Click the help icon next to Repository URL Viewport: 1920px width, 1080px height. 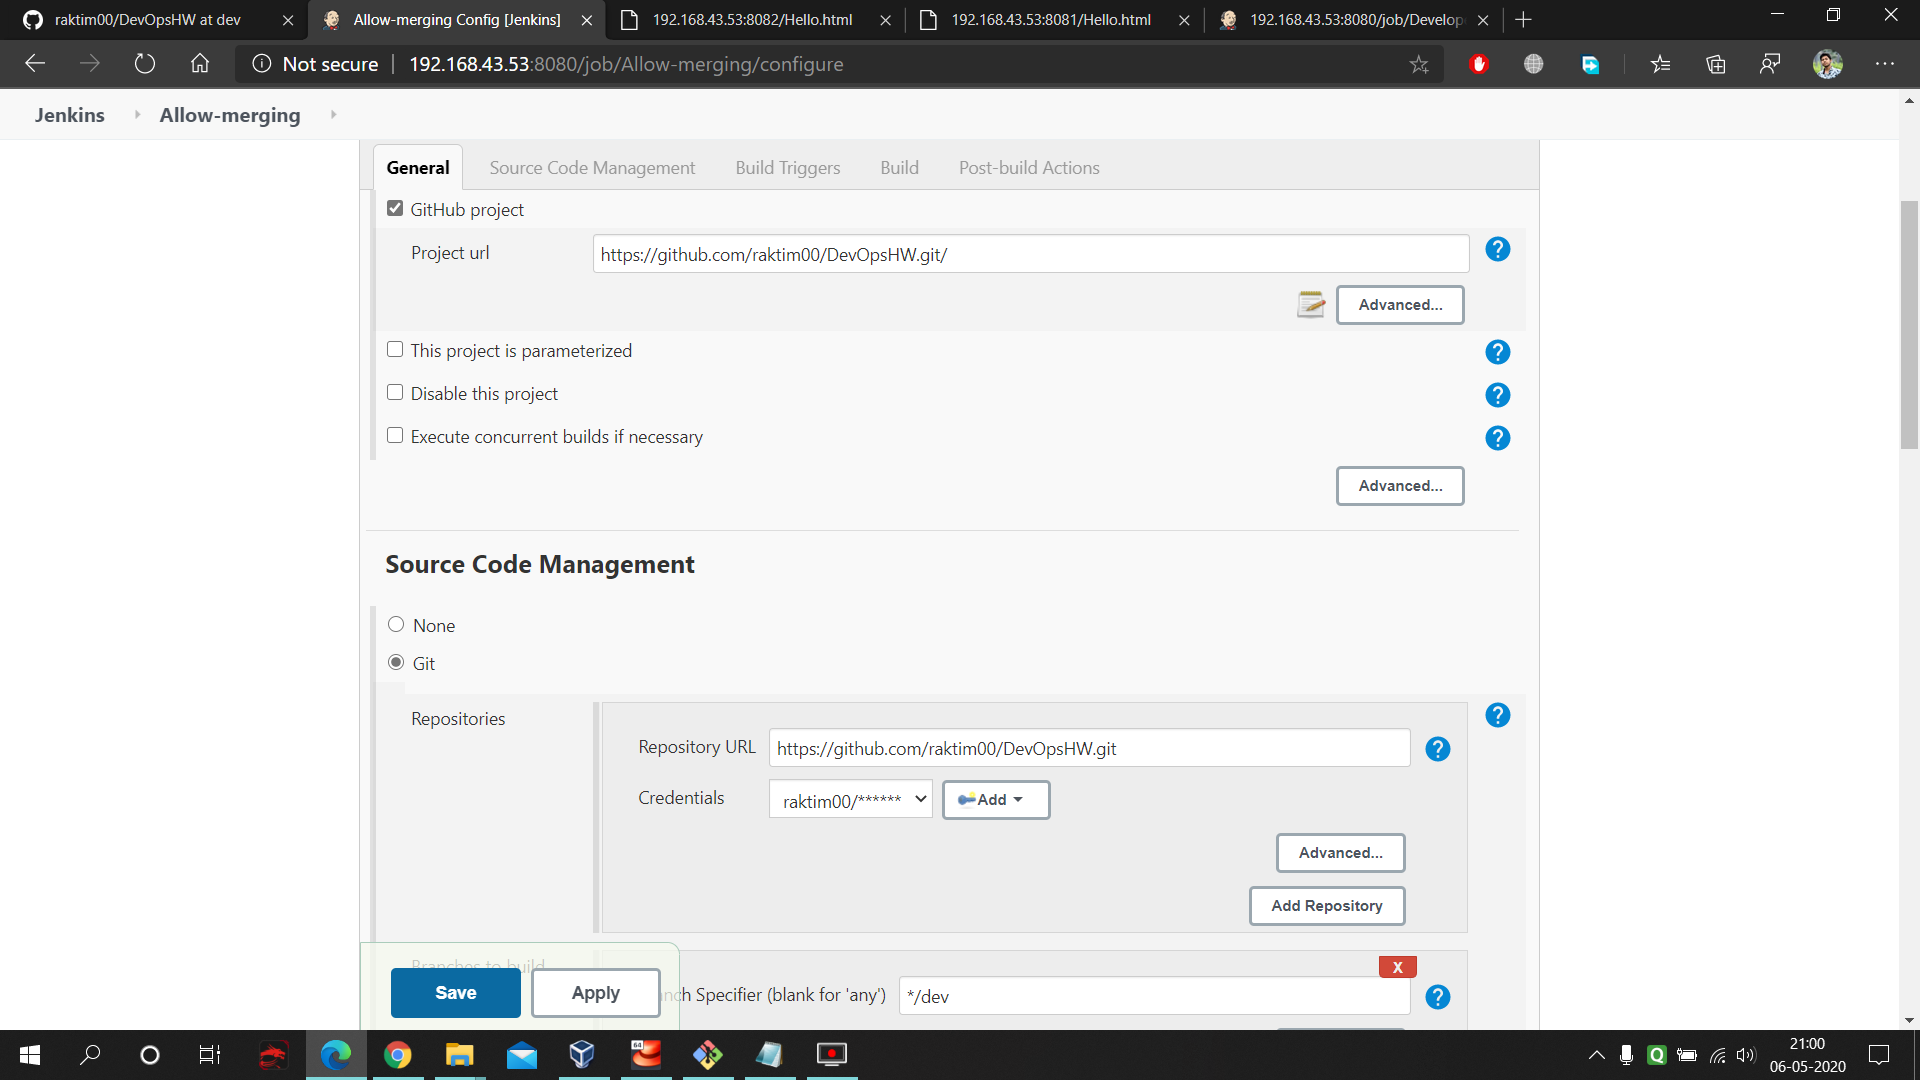[x=1437, y=749]
